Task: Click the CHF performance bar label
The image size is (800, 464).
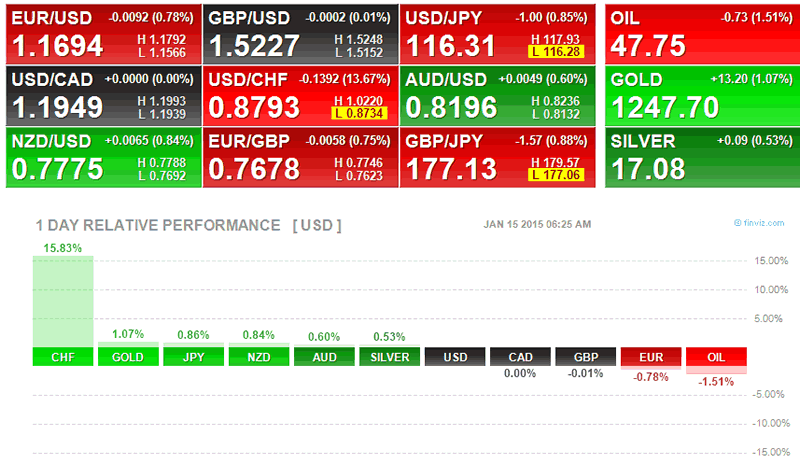Action: [63, 357]
